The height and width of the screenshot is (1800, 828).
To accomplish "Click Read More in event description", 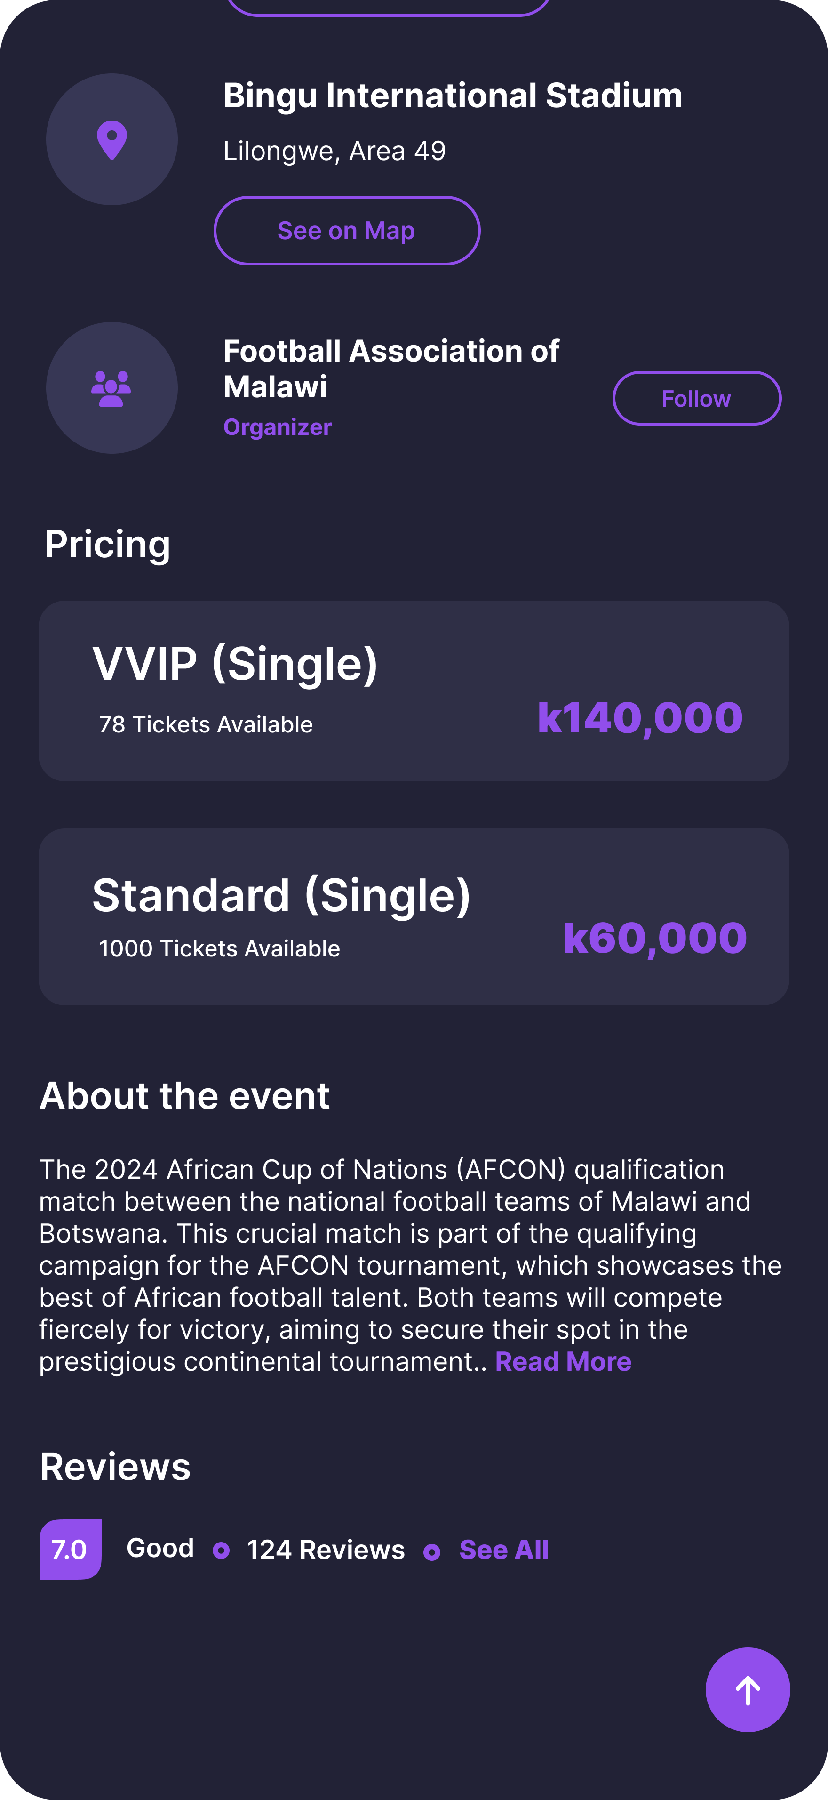I will (x=563, y=1362).
